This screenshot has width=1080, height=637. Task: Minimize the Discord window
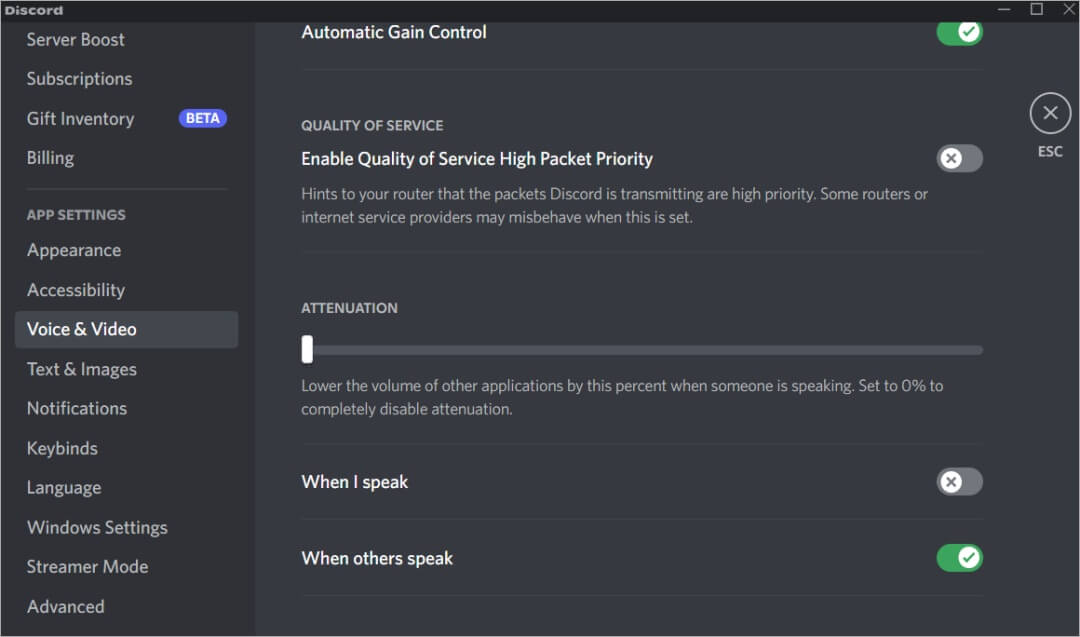point(1004,9)
